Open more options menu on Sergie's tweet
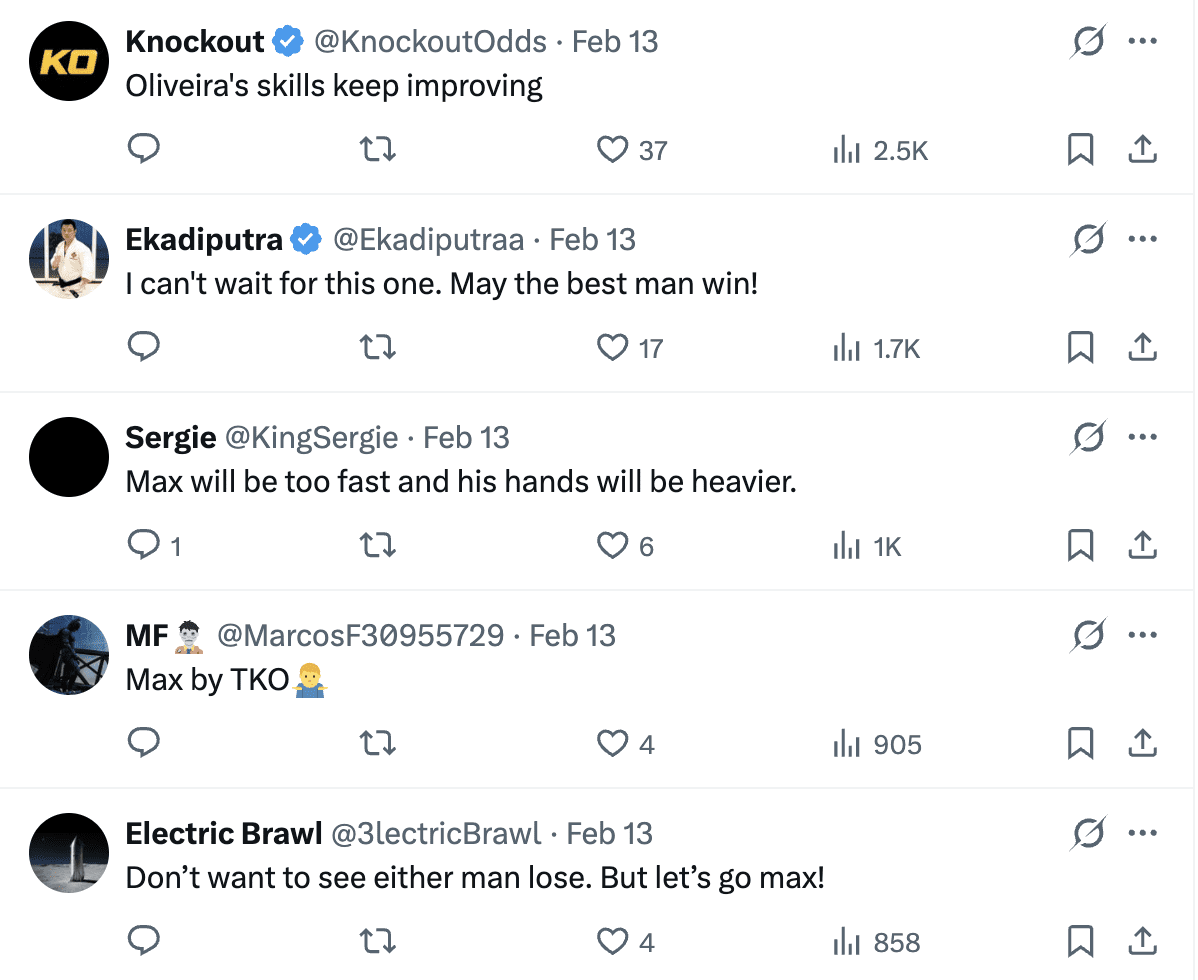 click(1142, 438)
